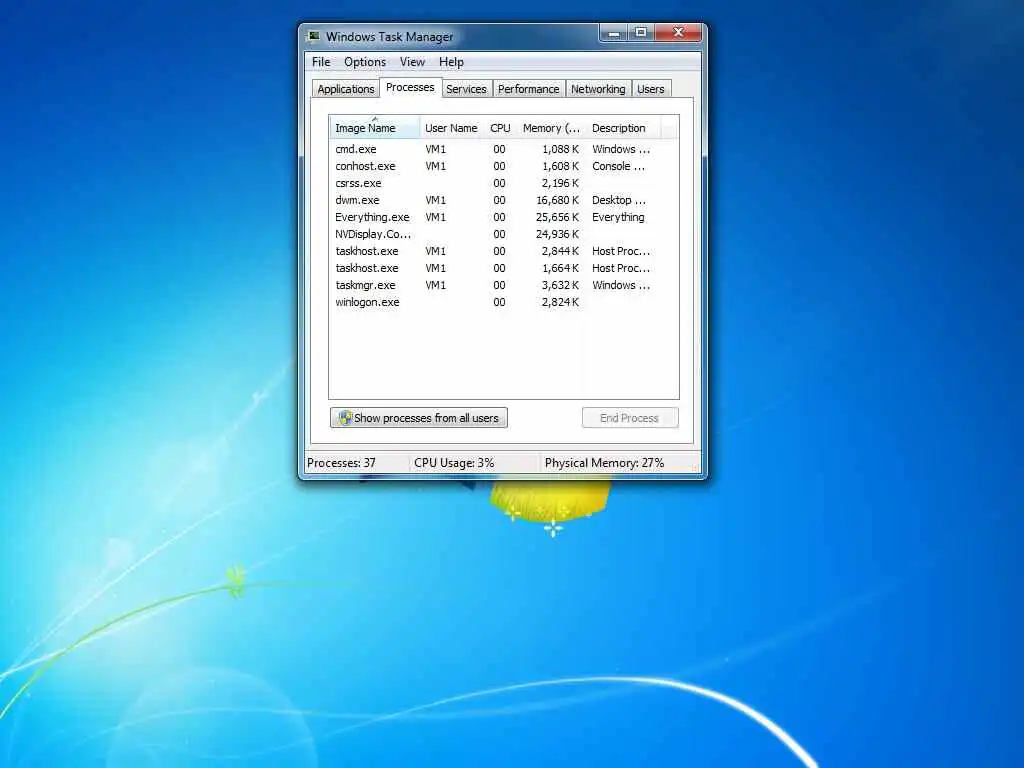Open the View menu
The height and width of the screenshot is (768, 1024).
412,62
